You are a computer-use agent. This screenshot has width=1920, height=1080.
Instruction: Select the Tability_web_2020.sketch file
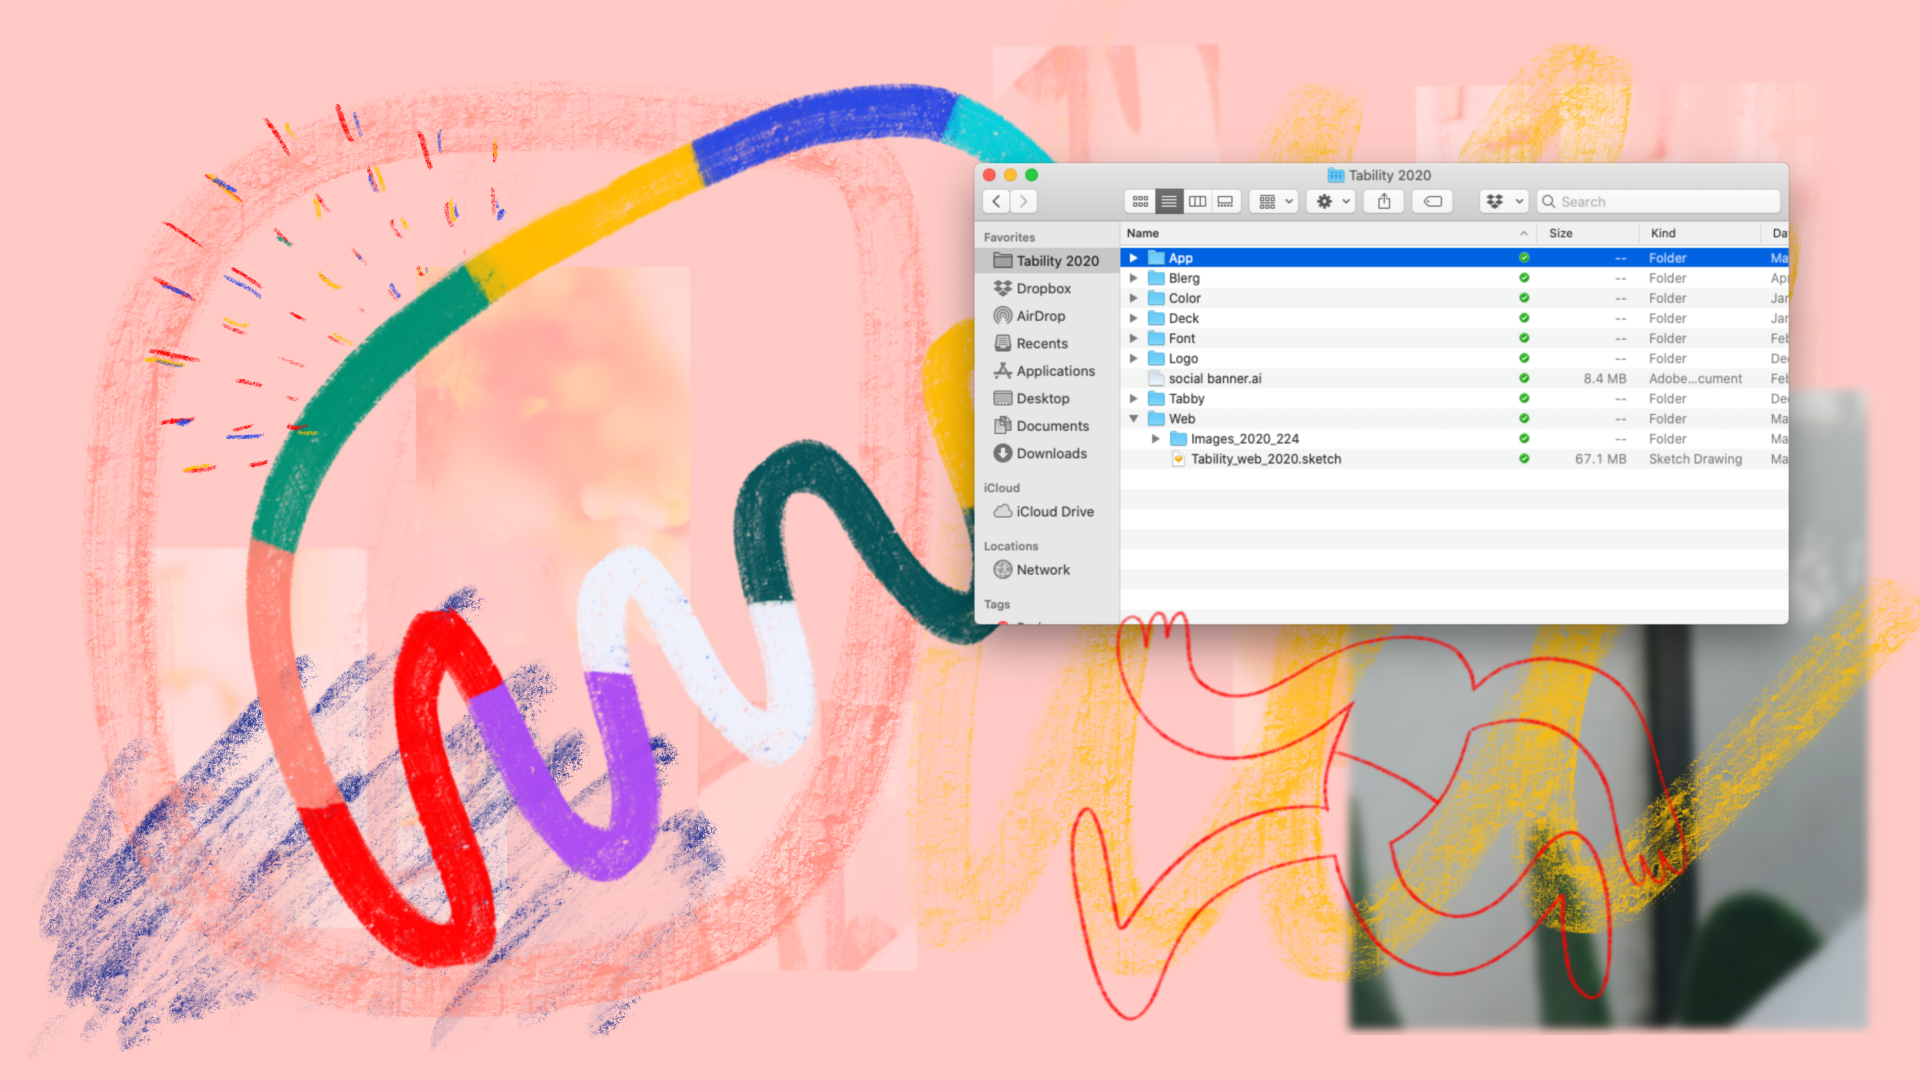[1265, 459]
